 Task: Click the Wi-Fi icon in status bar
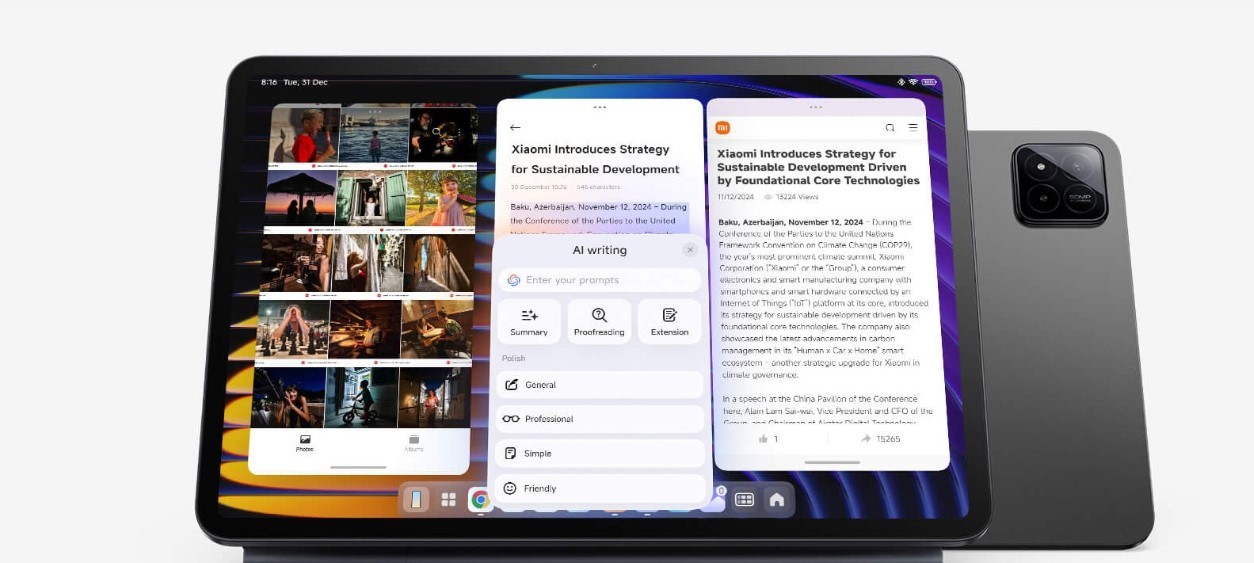pyautogui.click(x=913, y=82)
